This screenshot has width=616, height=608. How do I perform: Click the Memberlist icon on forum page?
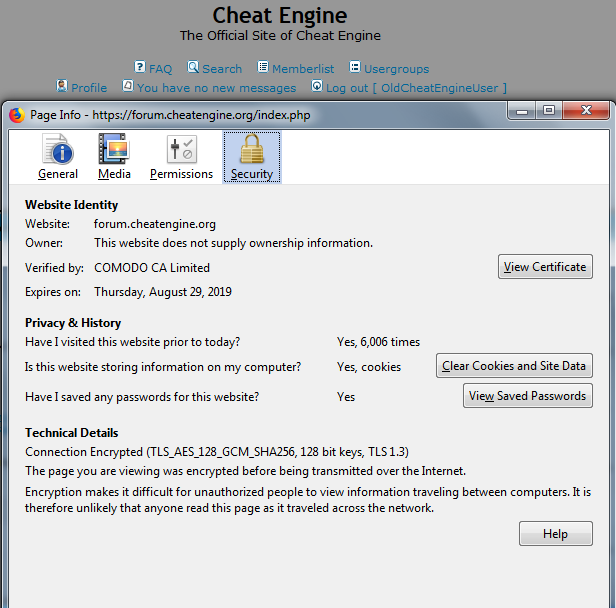pos(263,67)
